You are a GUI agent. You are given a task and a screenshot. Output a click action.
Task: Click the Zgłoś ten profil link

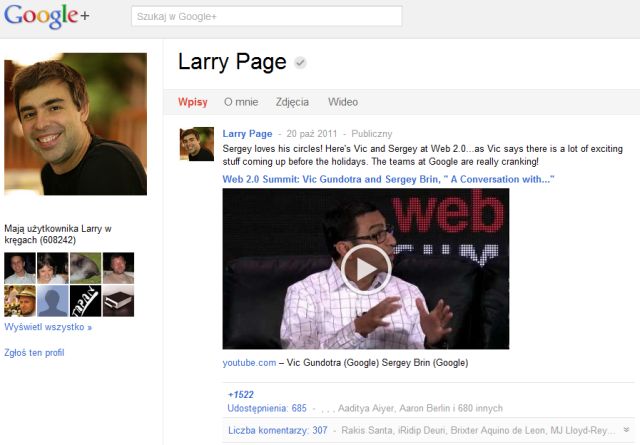click(x=34, y=352)
